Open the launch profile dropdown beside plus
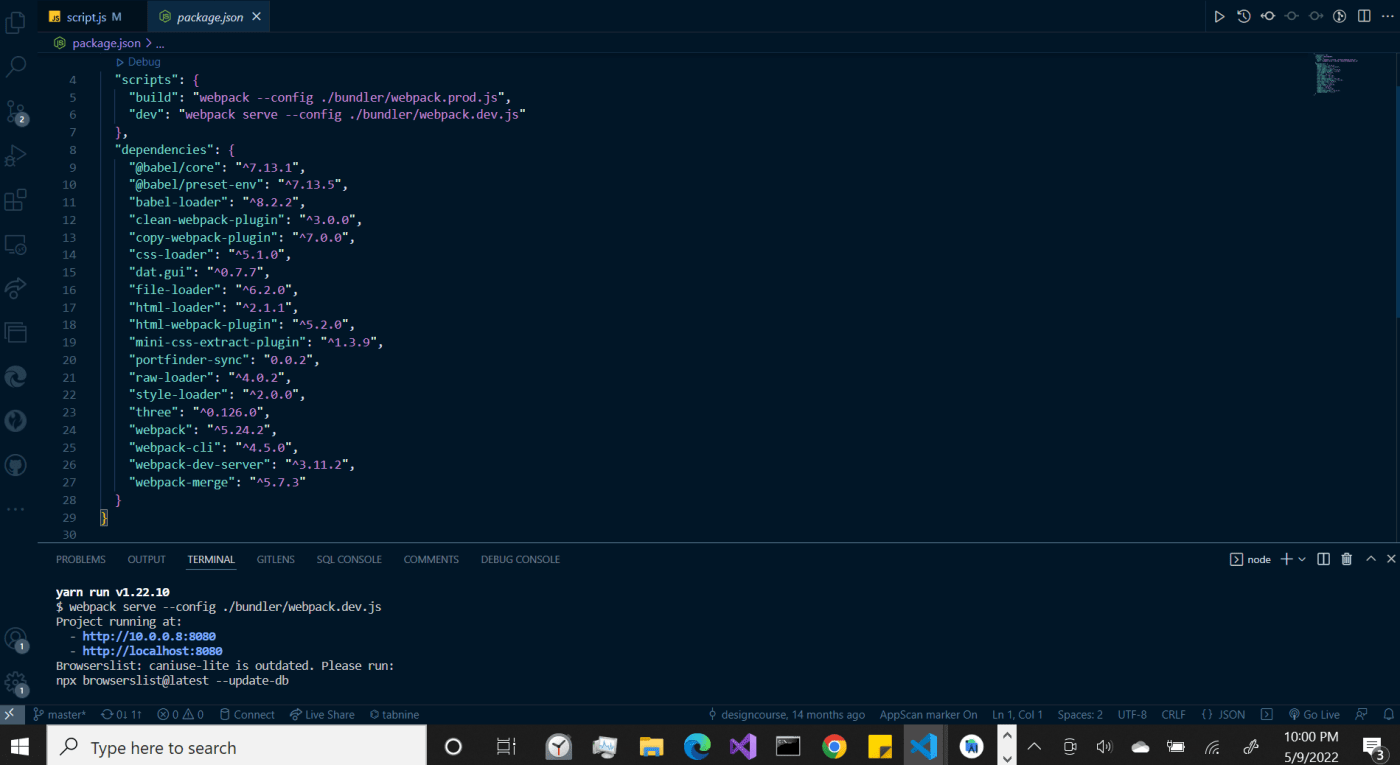Image resolution: width=1400 pixels, height=765 pixels. click(1302, 559)
